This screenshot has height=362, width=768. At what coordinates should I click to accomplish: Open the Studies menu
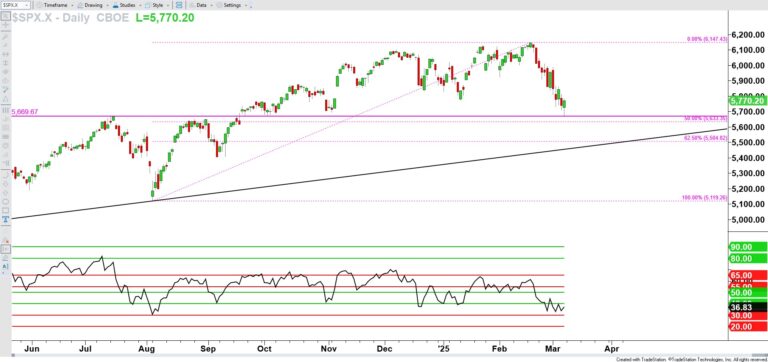click(x=127, y=5)
